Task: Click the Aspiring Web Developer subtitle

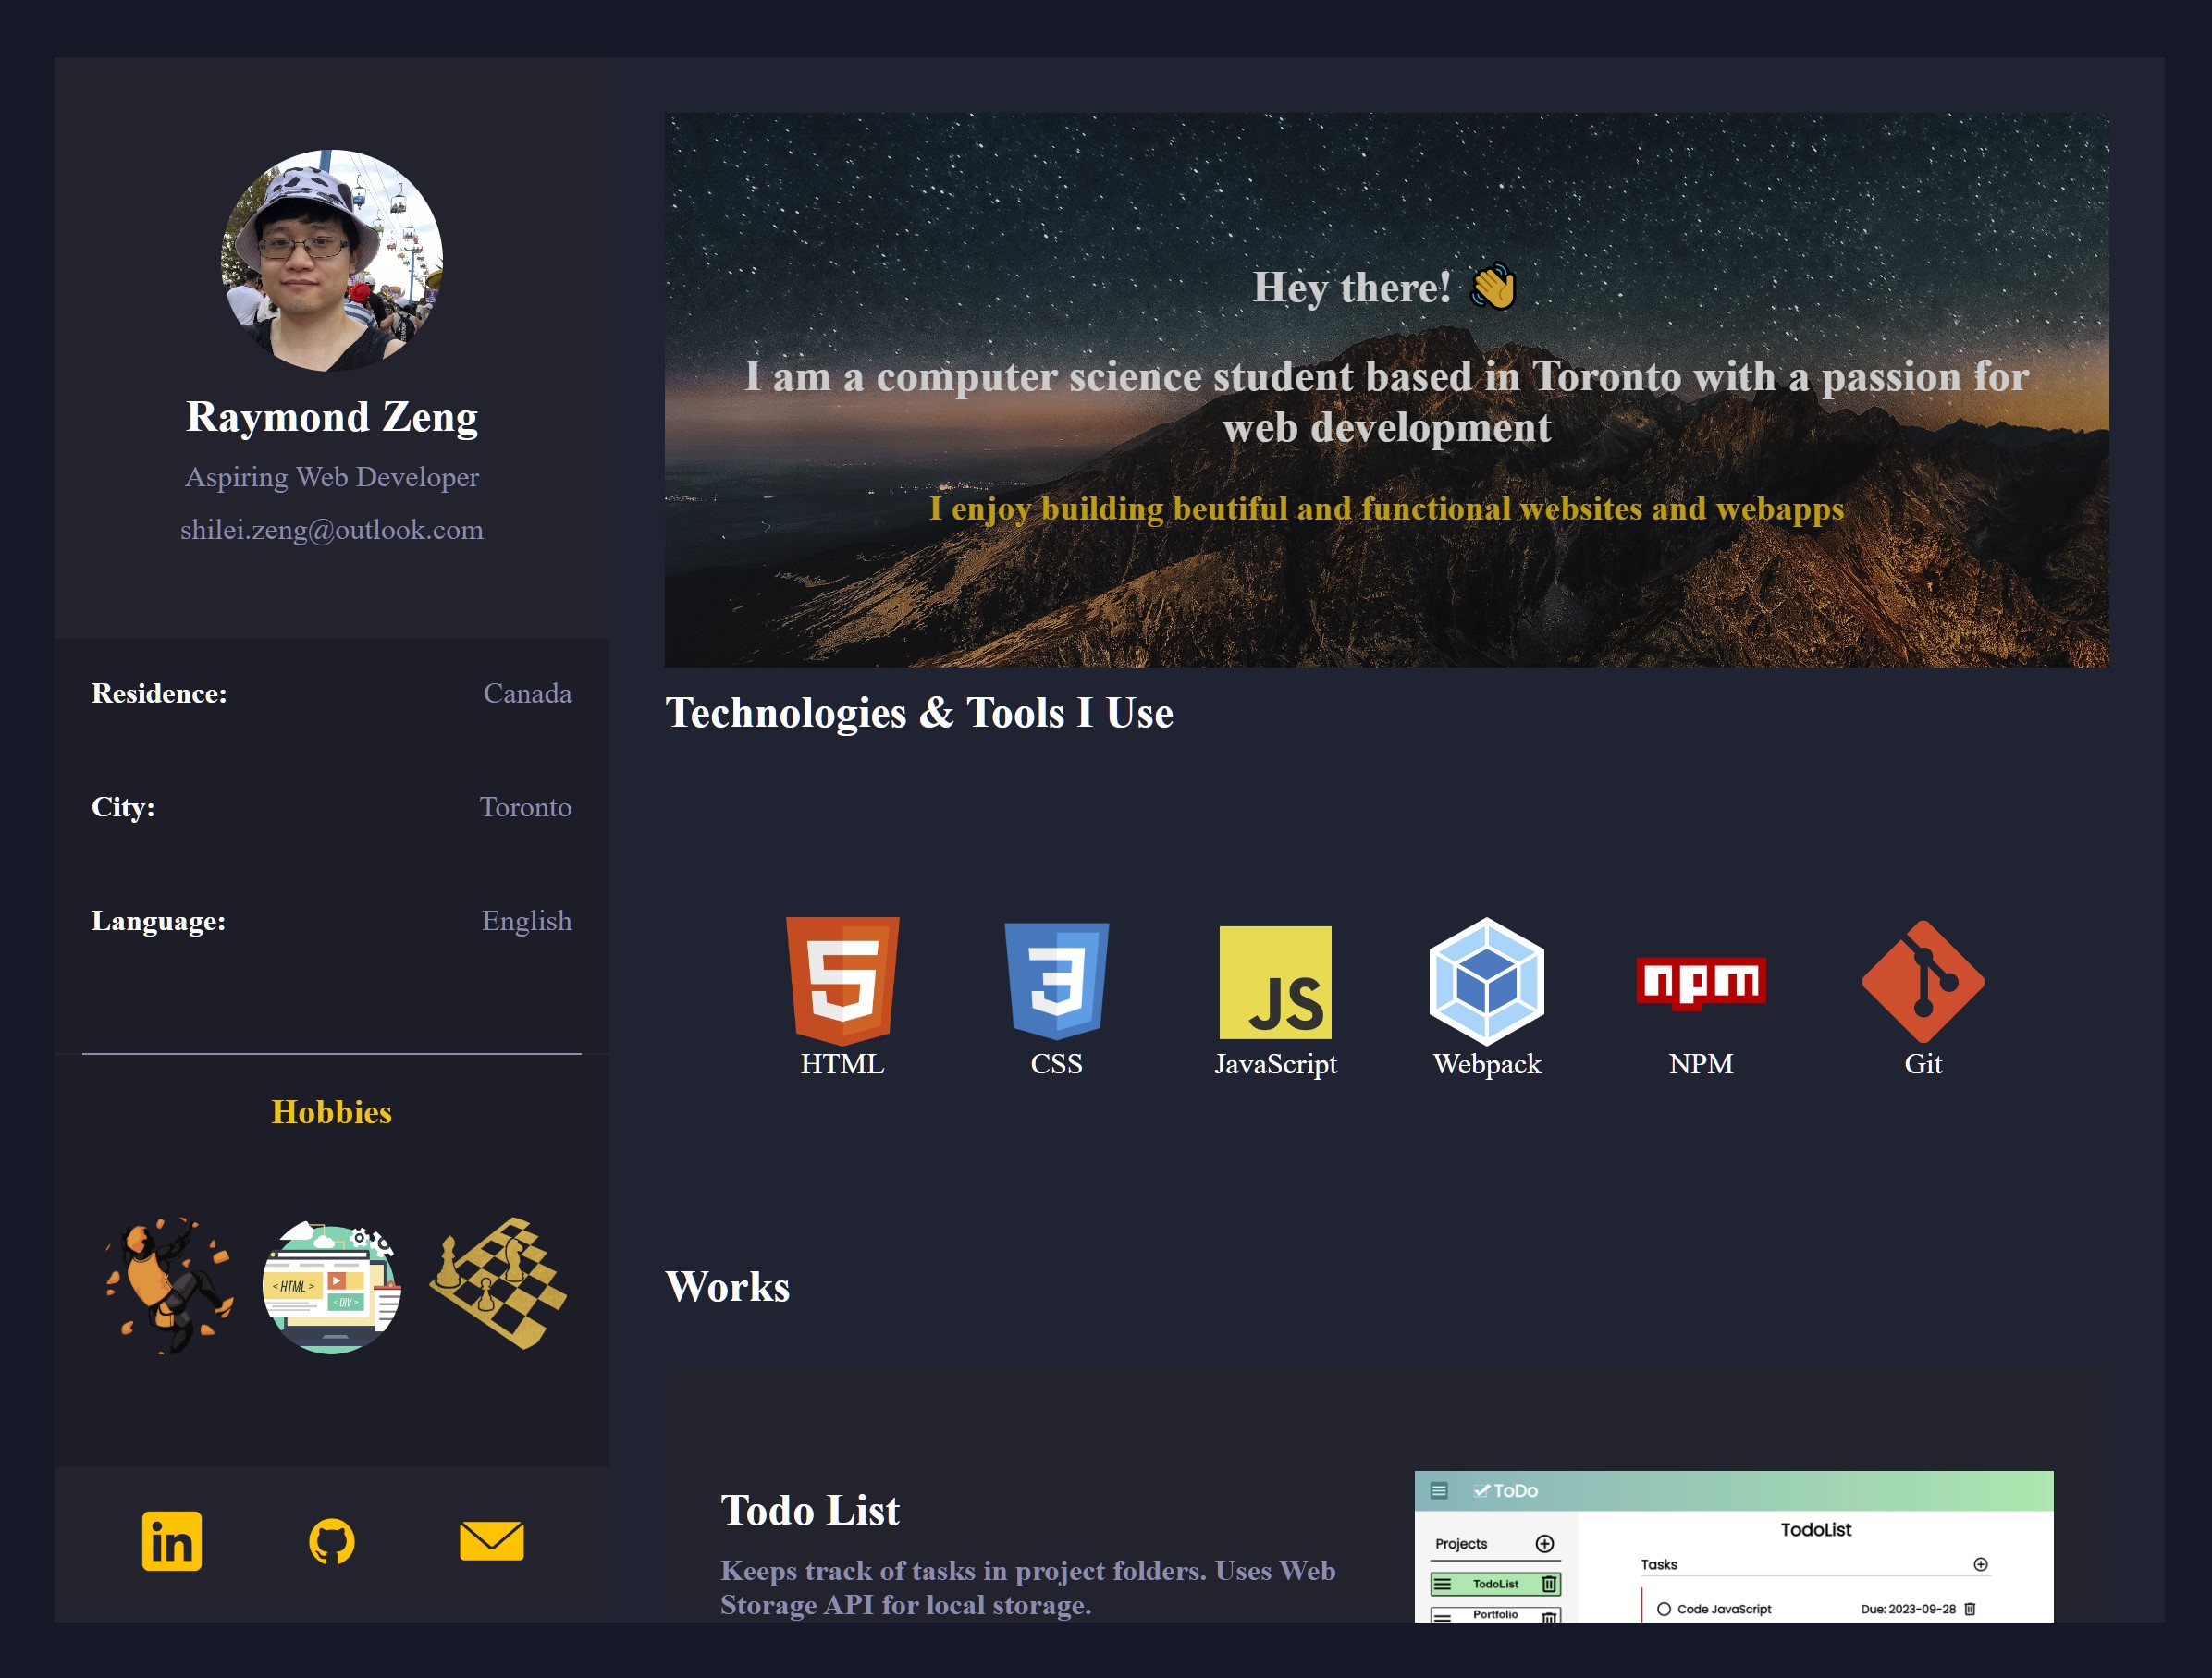Action: click(x=332, y=477)
